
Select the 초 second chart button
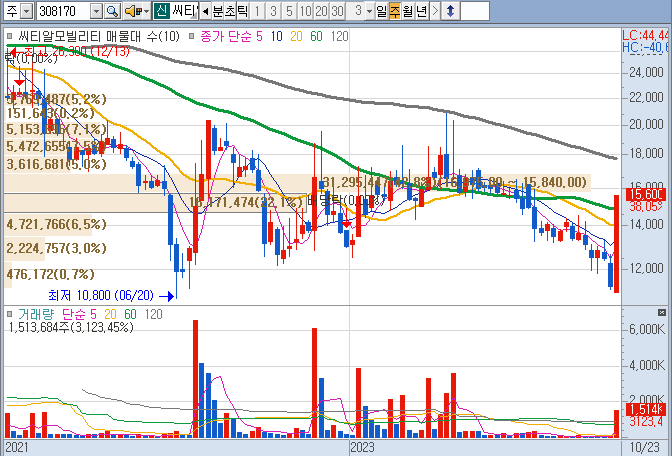point(230,11)
